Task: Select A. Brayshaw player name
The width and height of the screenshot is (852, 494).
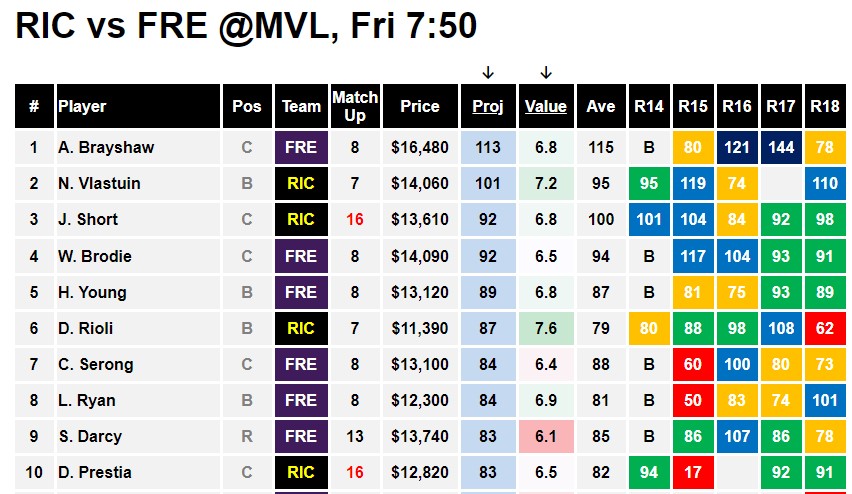Action: coord(106,147)
